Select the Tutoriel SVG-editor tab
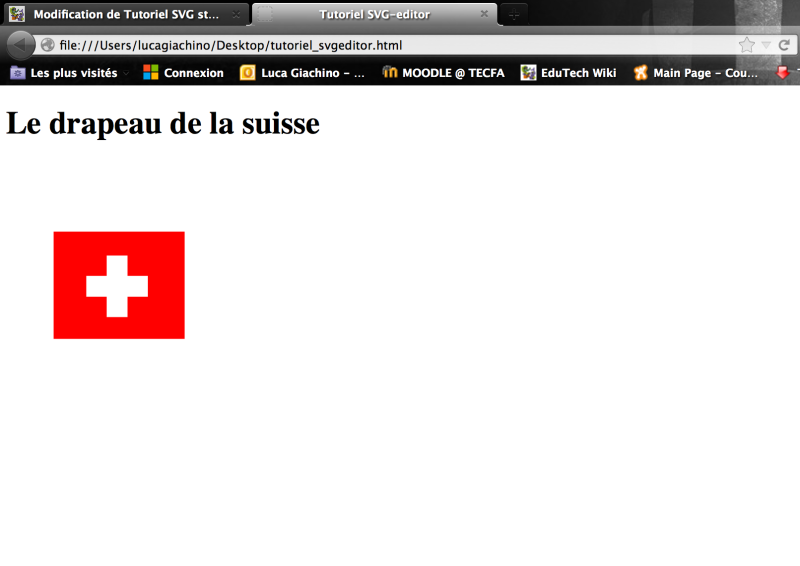This screenshot has height=566, width=800. click(374, 14)
